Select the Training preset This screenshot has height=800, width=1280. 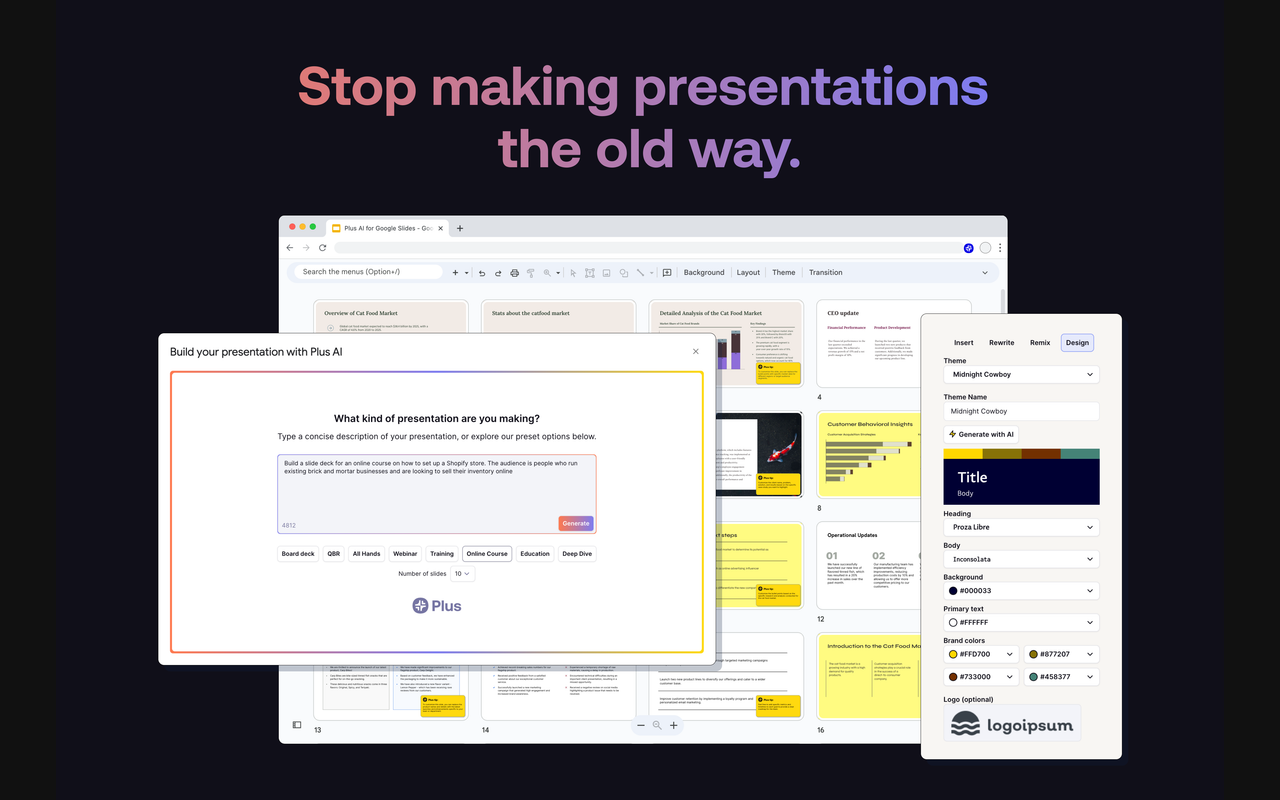point(442,553)
